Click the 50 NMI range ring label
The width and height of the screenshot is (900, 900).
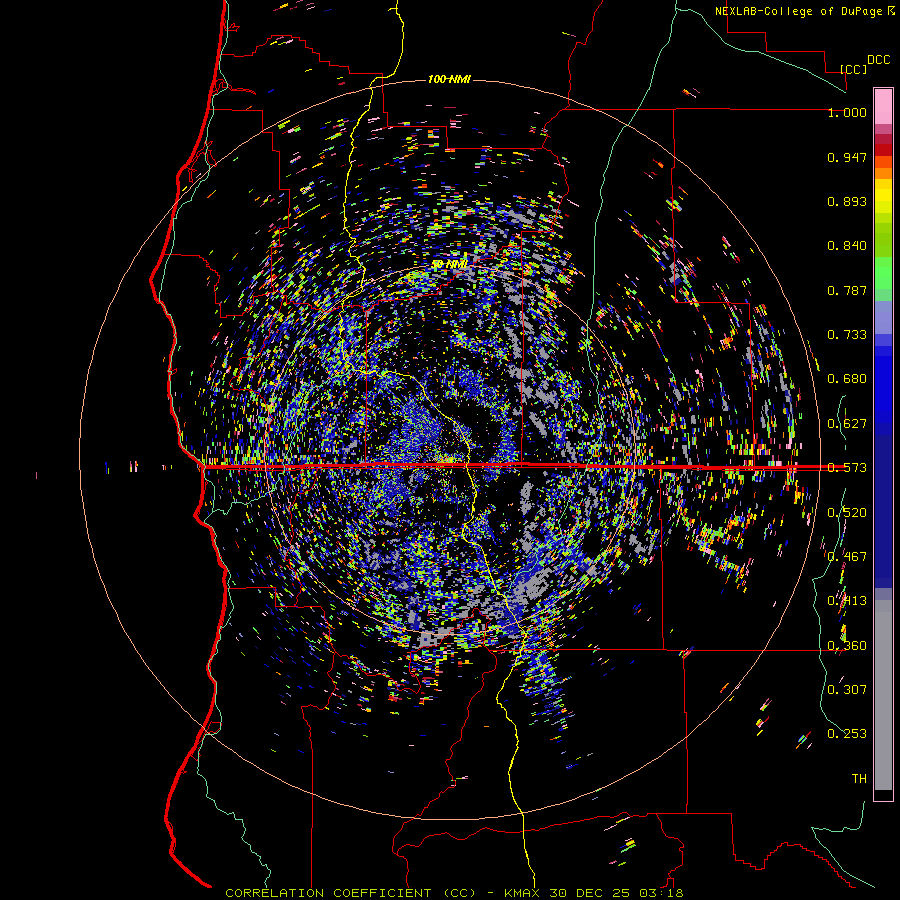[x=449, y=264]
